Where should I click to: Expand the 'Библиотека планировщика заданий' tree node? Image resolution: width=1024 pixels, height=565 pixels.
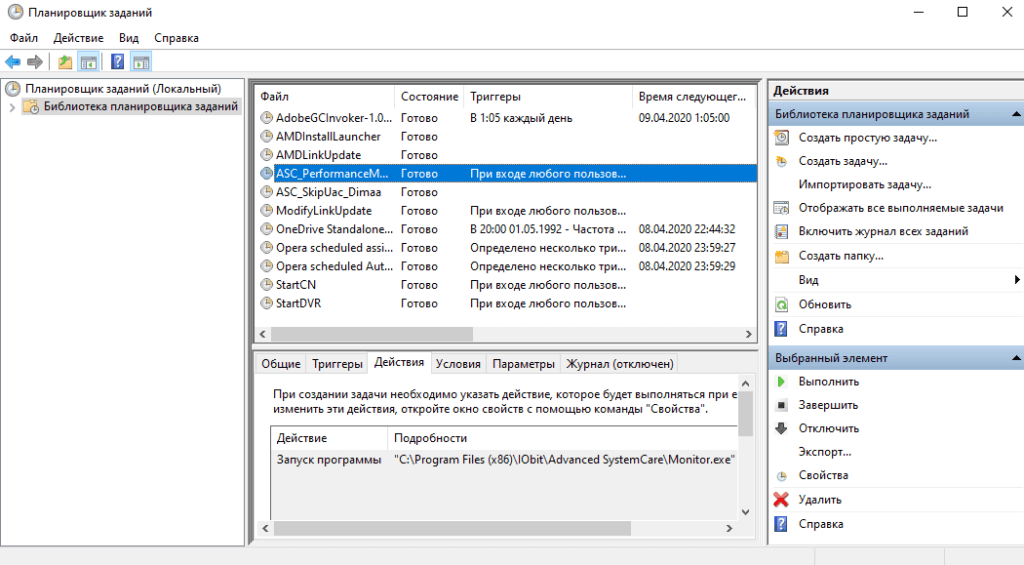[x=11, y=107]
